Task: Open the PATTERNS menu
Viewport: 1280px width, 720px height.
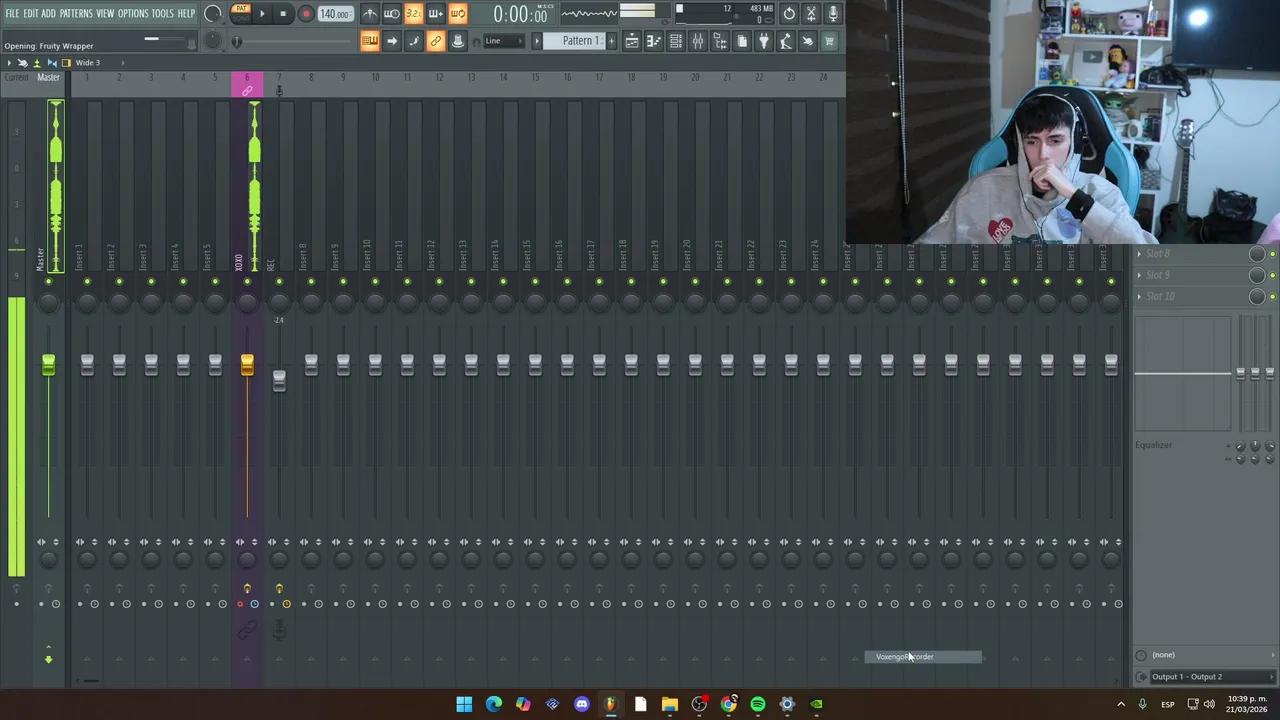Action: 76,14
